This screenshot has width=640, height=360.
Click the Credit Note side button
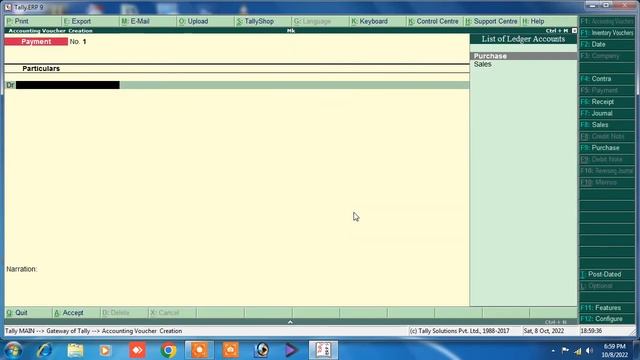[x=607, y=136]
